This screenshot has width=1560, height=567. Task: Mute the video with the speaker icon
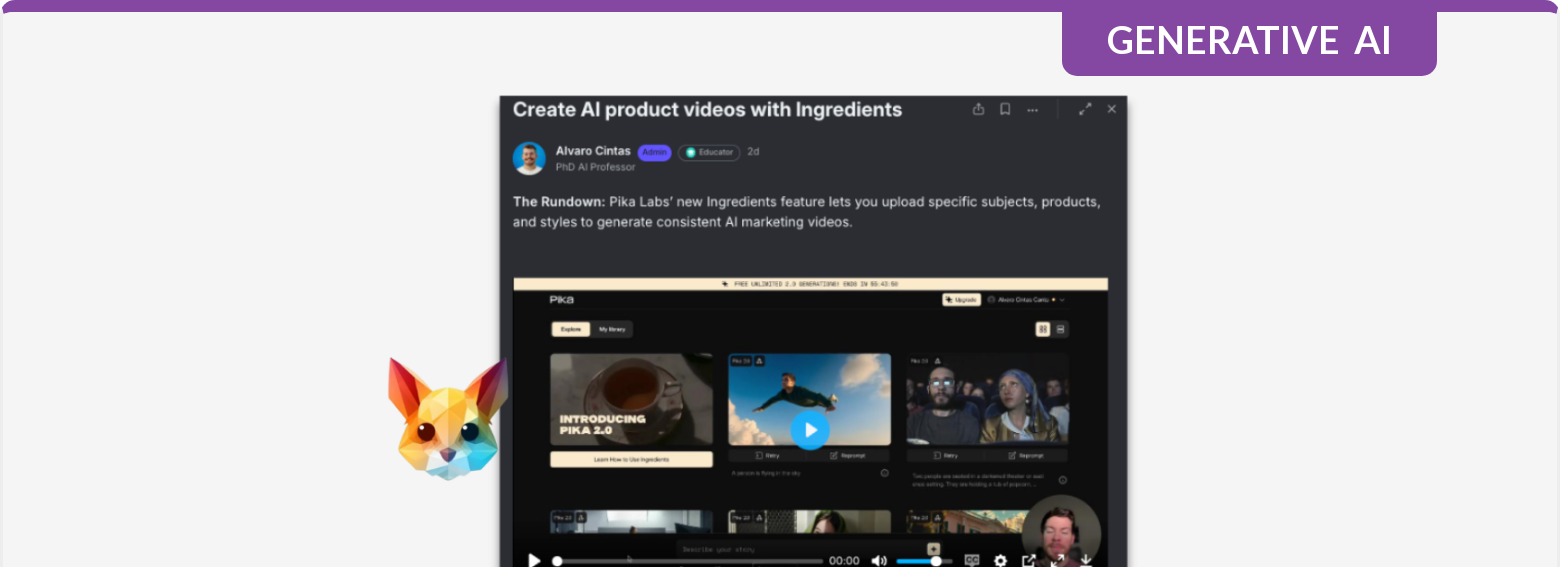(x=879, y=561)
